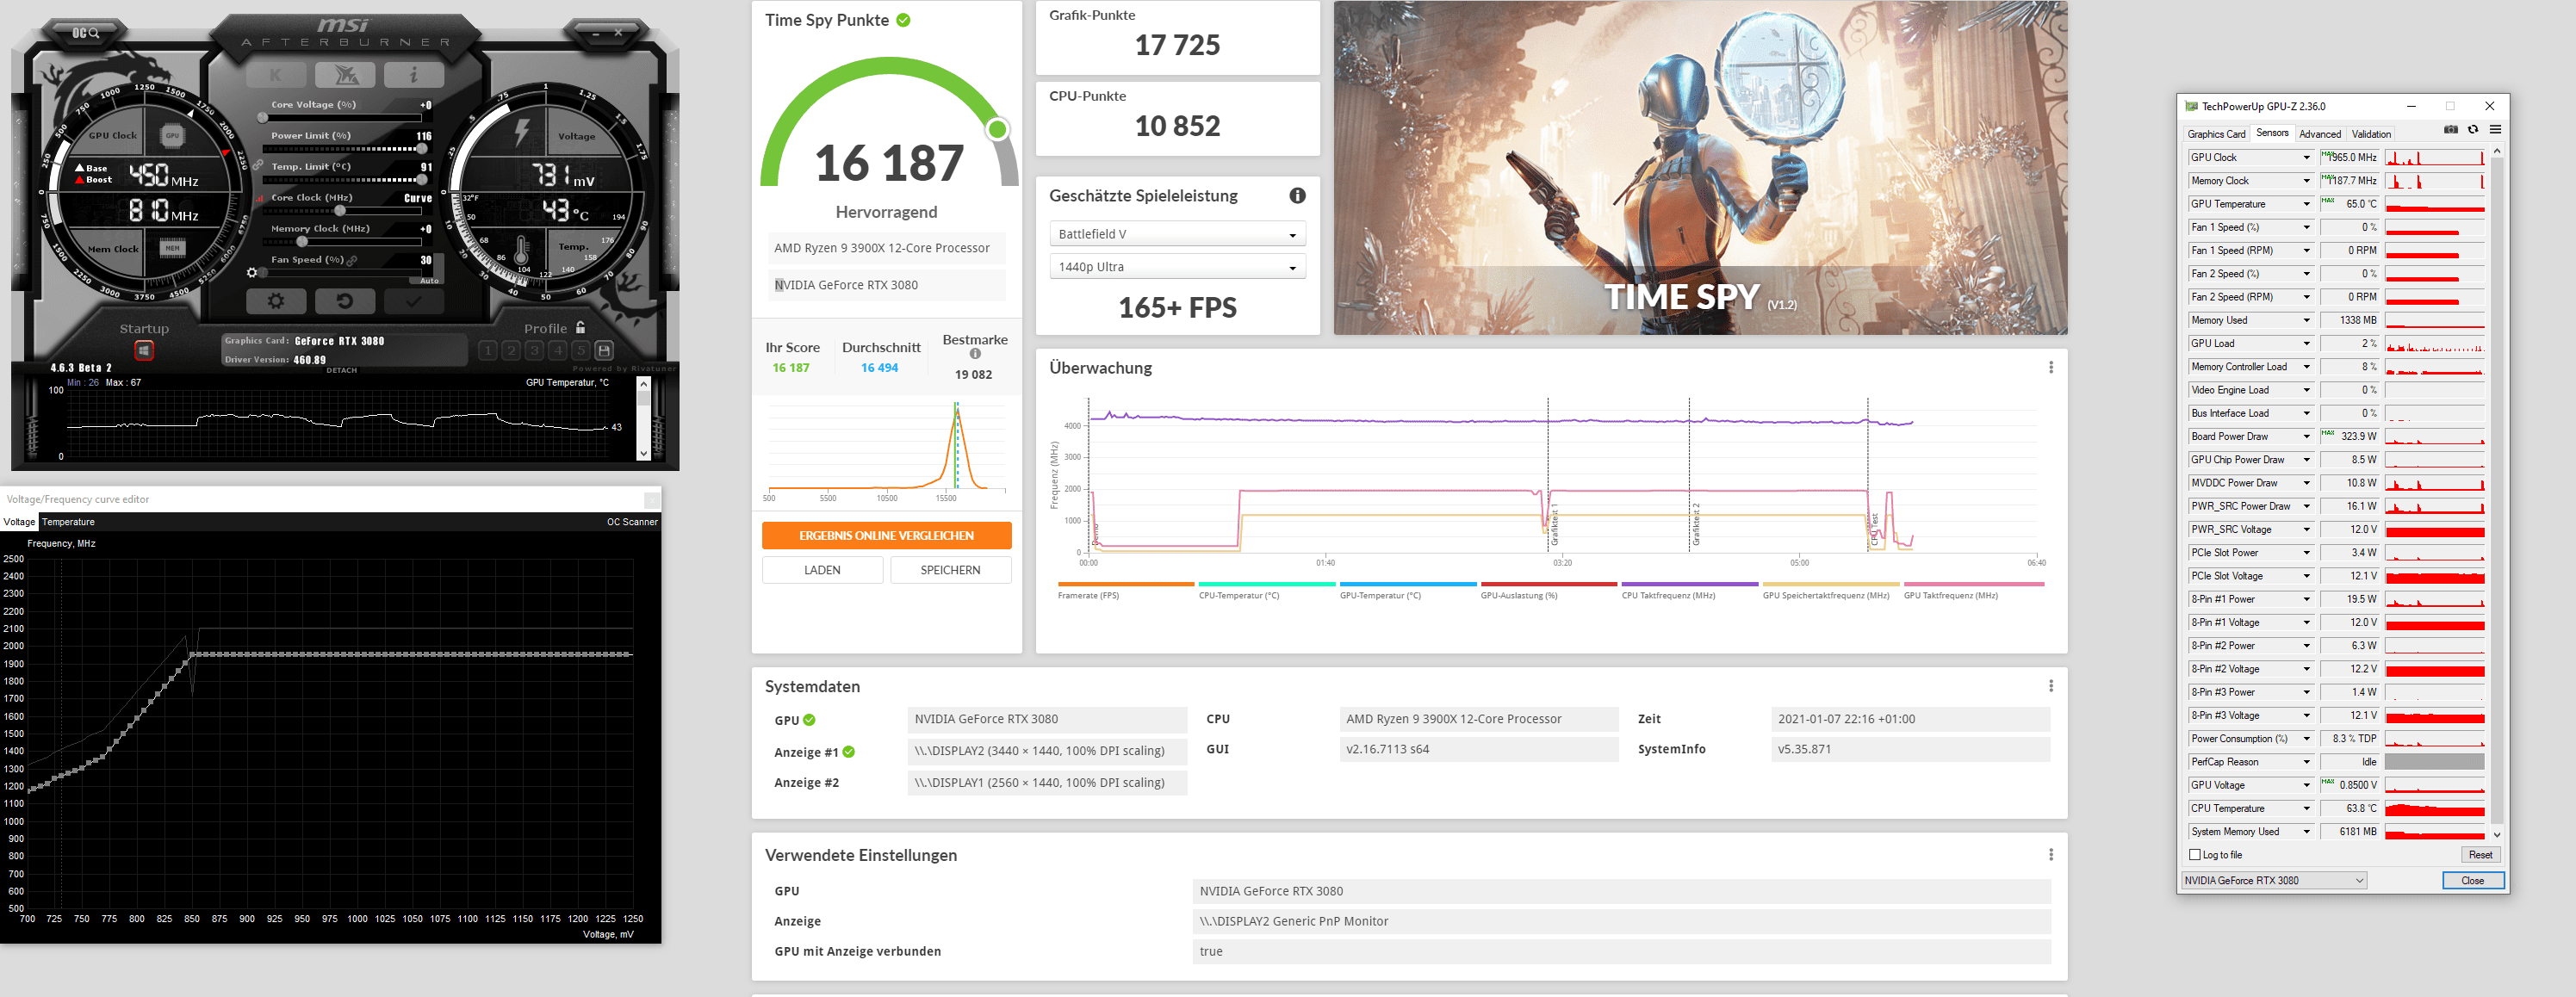Open the PerfCap Reason sensor dropdown arrow
The width and height of the screenshot is (2576, 997).
tap(2306, 762)
